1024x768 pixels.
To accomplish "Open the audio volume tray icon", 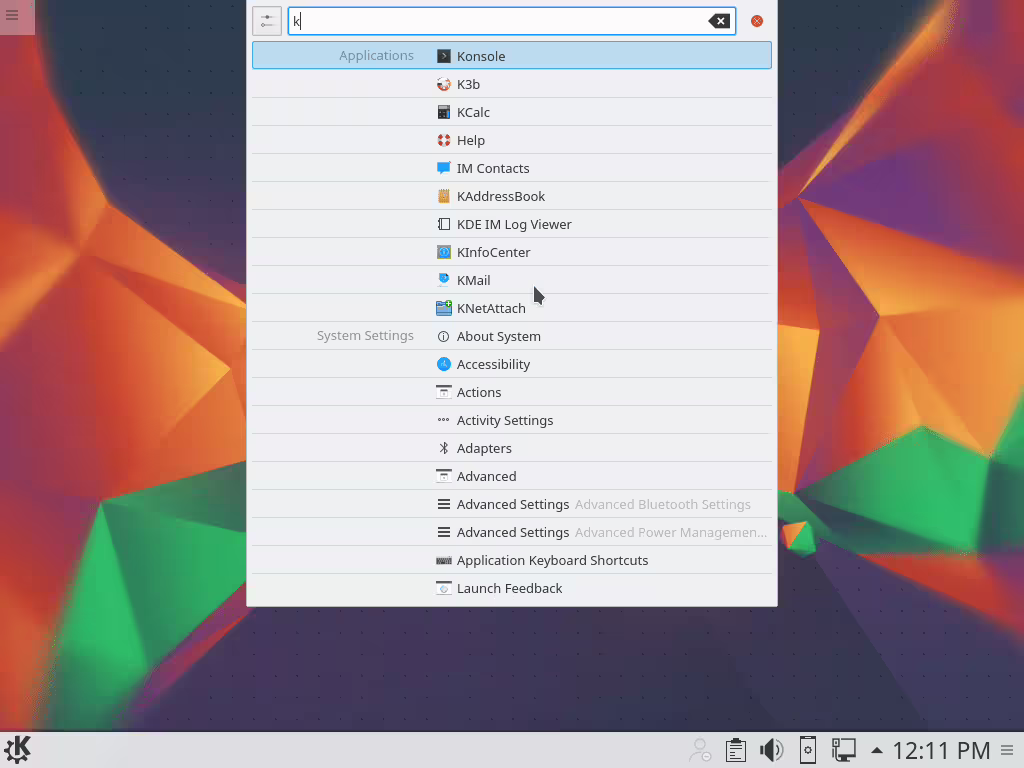I will 771,750.
